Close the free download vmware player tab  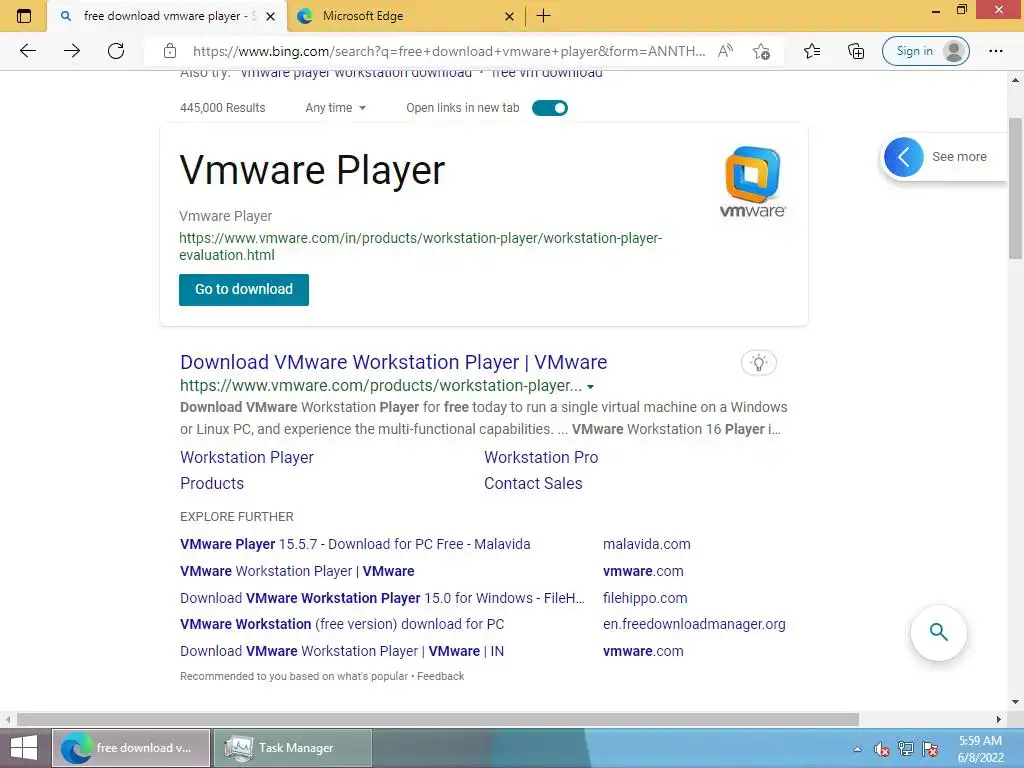click(270, 16)
